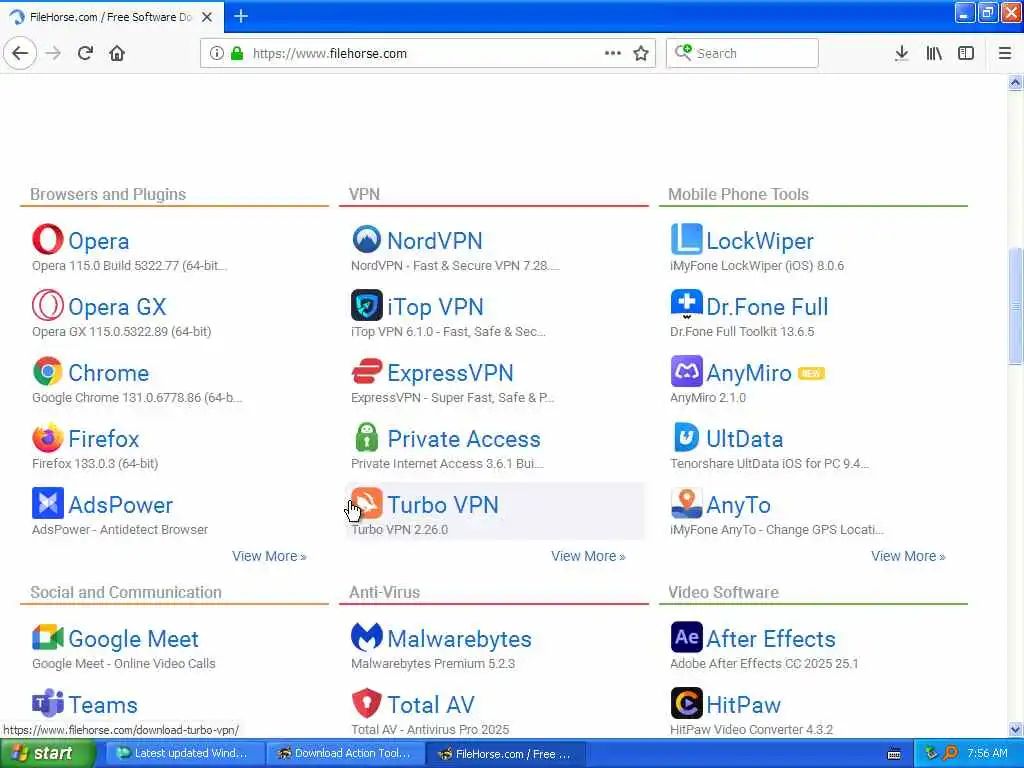
Task: Go back with the browser back arrow
Action: pyautogui.click(x=20, y=53)
